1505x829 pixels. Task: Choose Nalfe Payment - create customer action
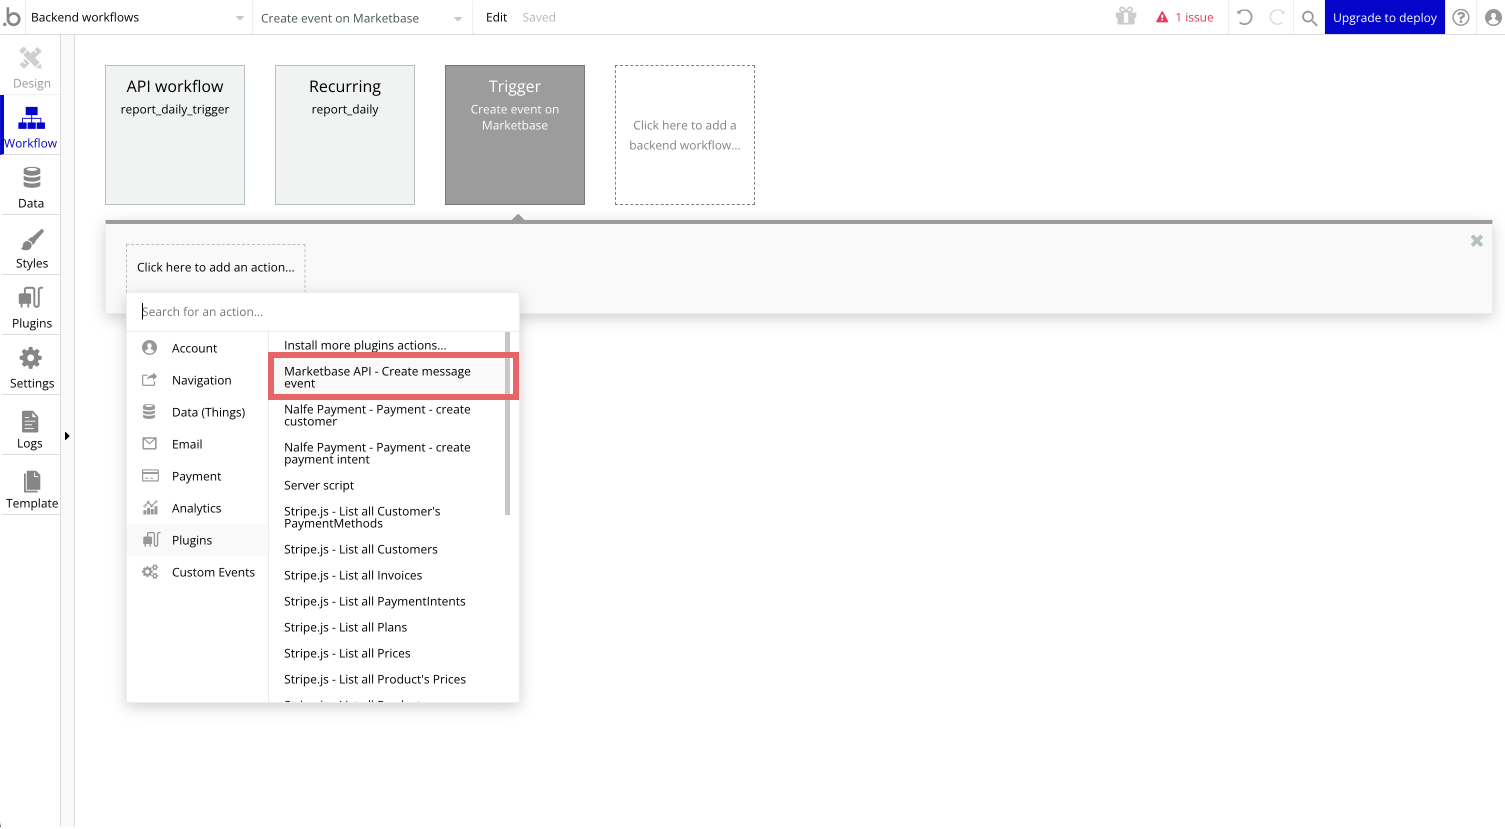387,415
